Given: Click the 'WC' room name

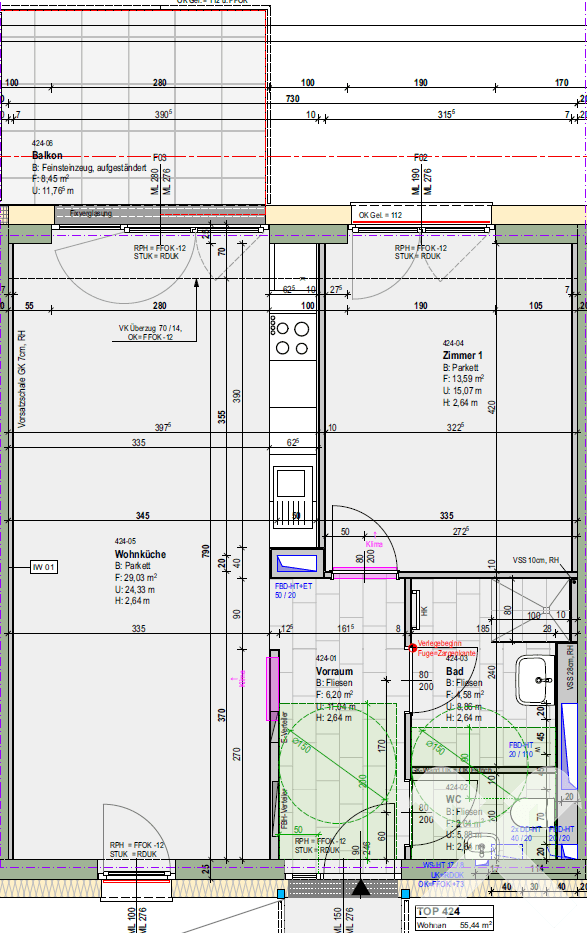Looking at the screenshot, I should pos(453,799).
